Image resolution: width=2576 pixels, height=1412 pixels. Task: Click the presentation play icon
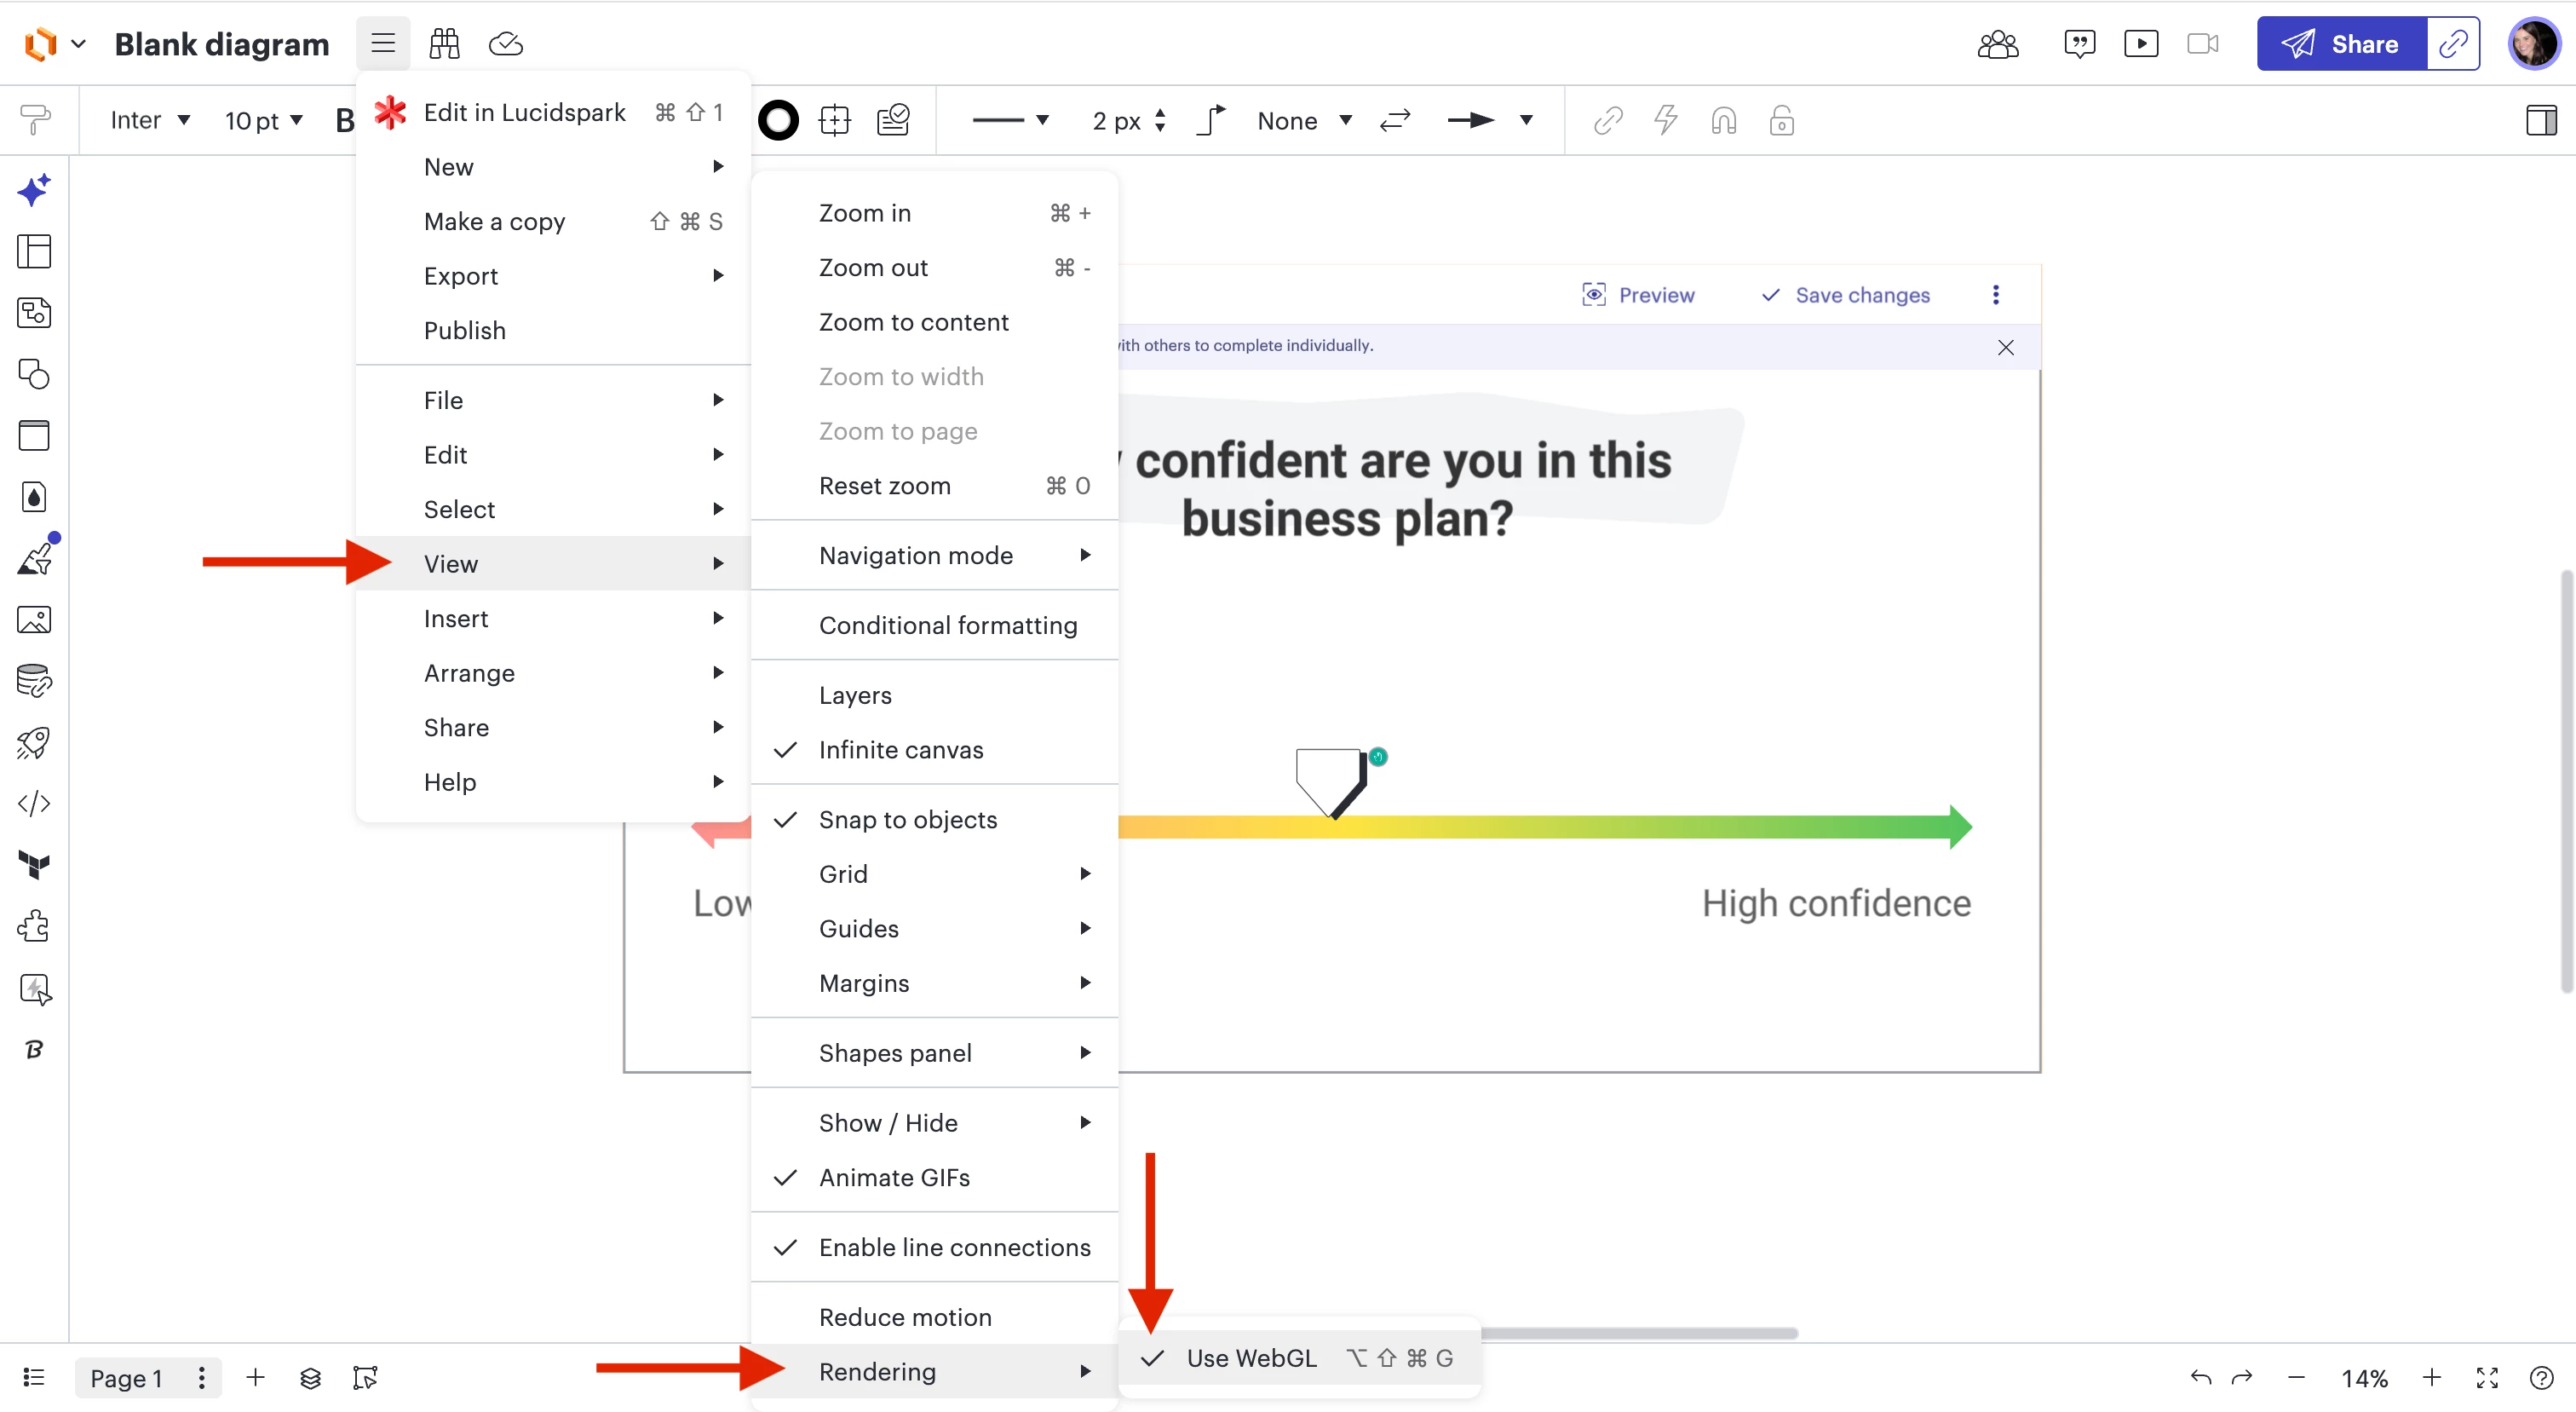[2140, 43]
